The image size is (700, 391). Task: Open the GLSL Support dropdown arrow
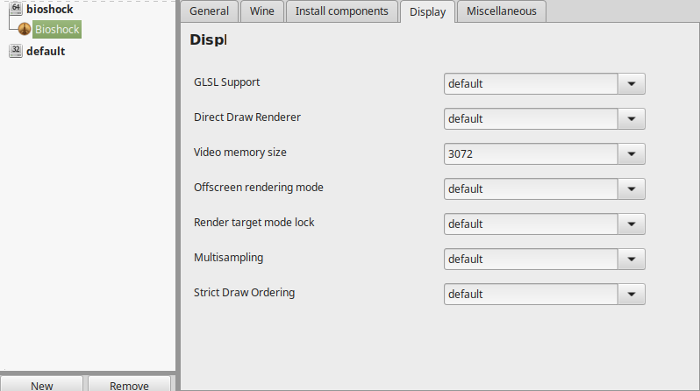pyautogui.click(x=631, y=84)
